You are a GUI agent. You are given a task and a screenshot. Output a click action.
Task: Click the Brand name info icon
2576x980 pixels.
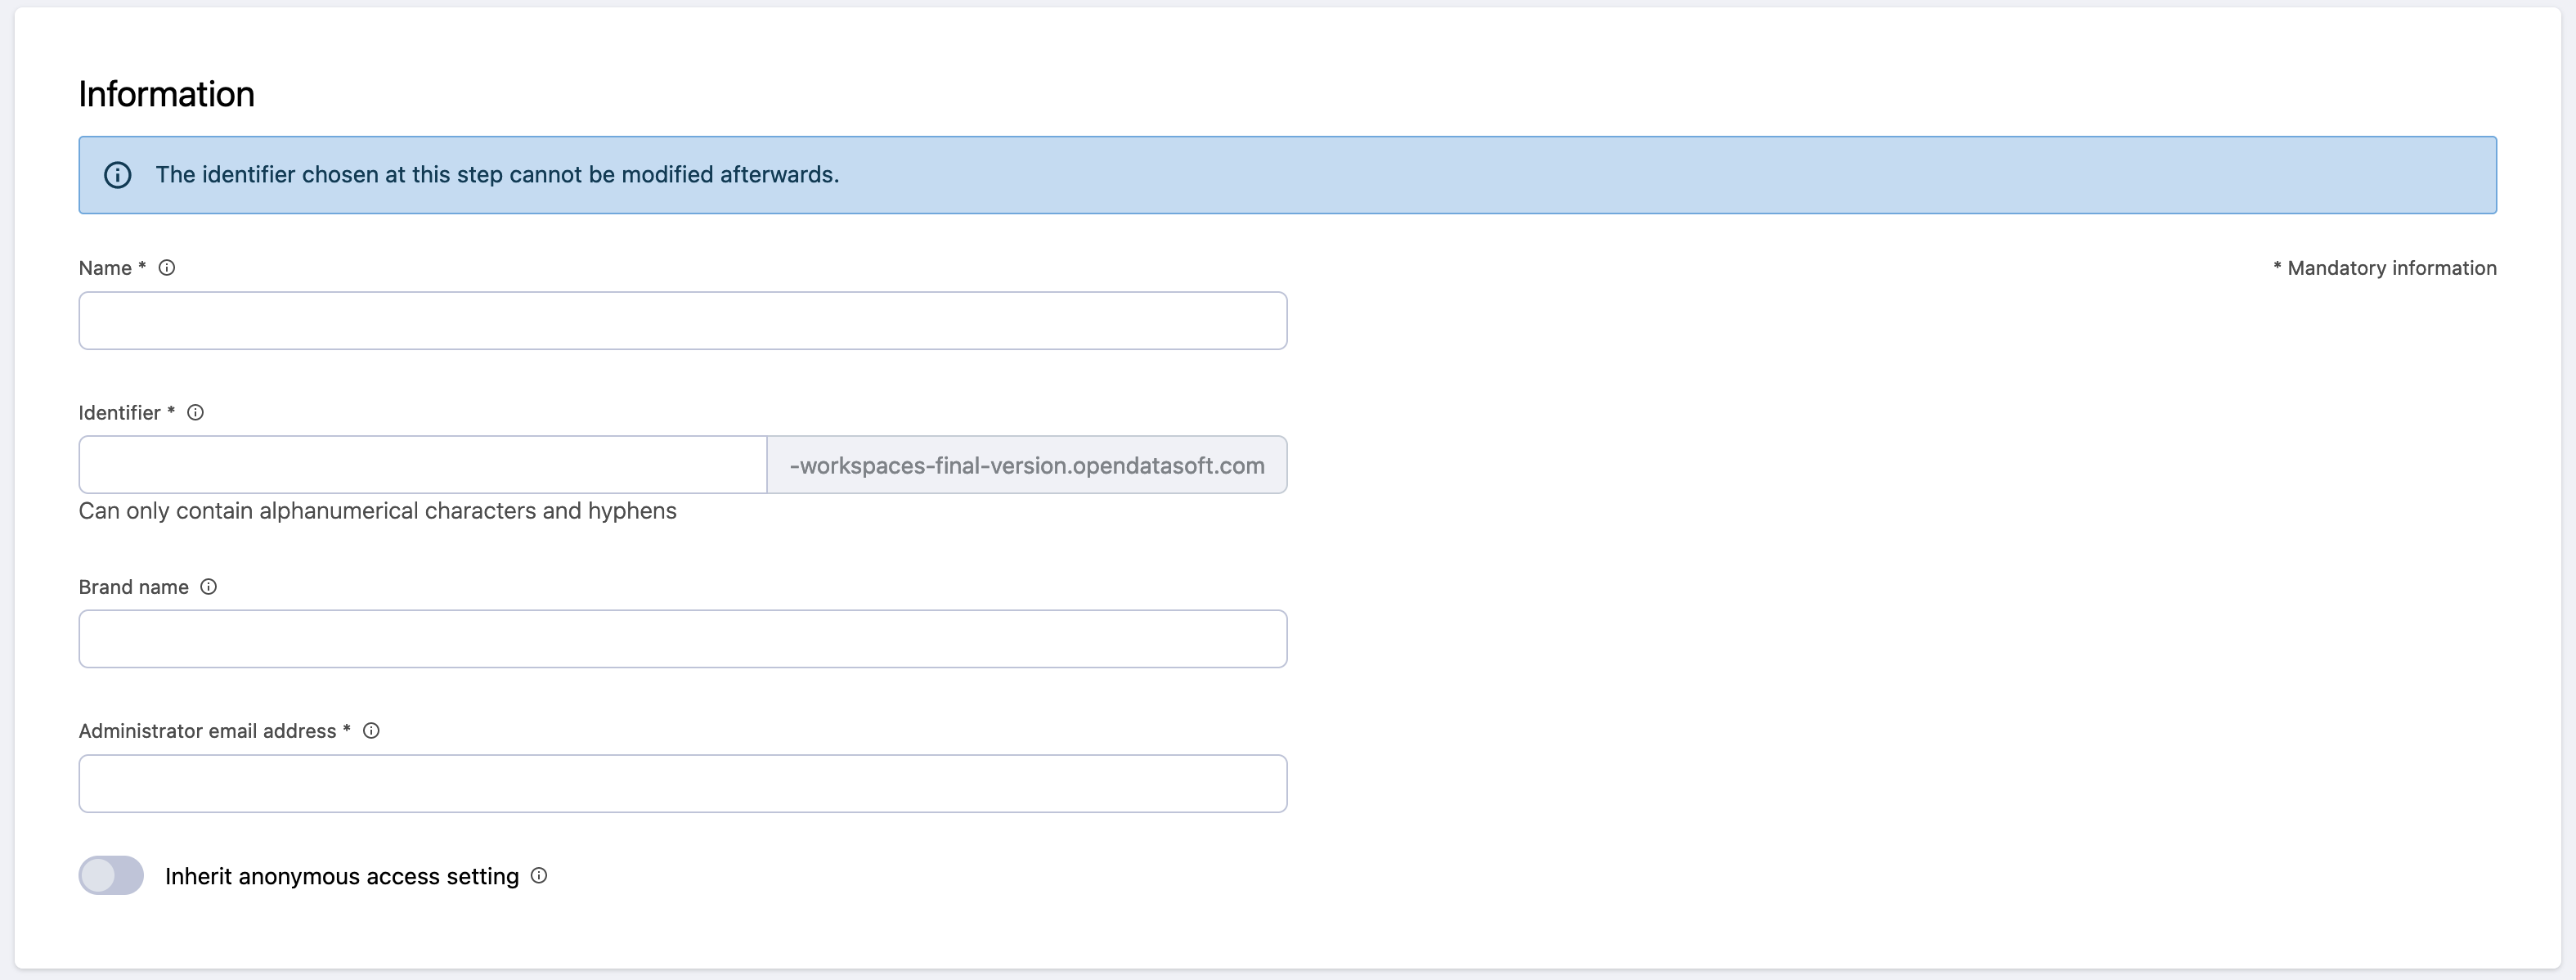[x=208, y=587]
